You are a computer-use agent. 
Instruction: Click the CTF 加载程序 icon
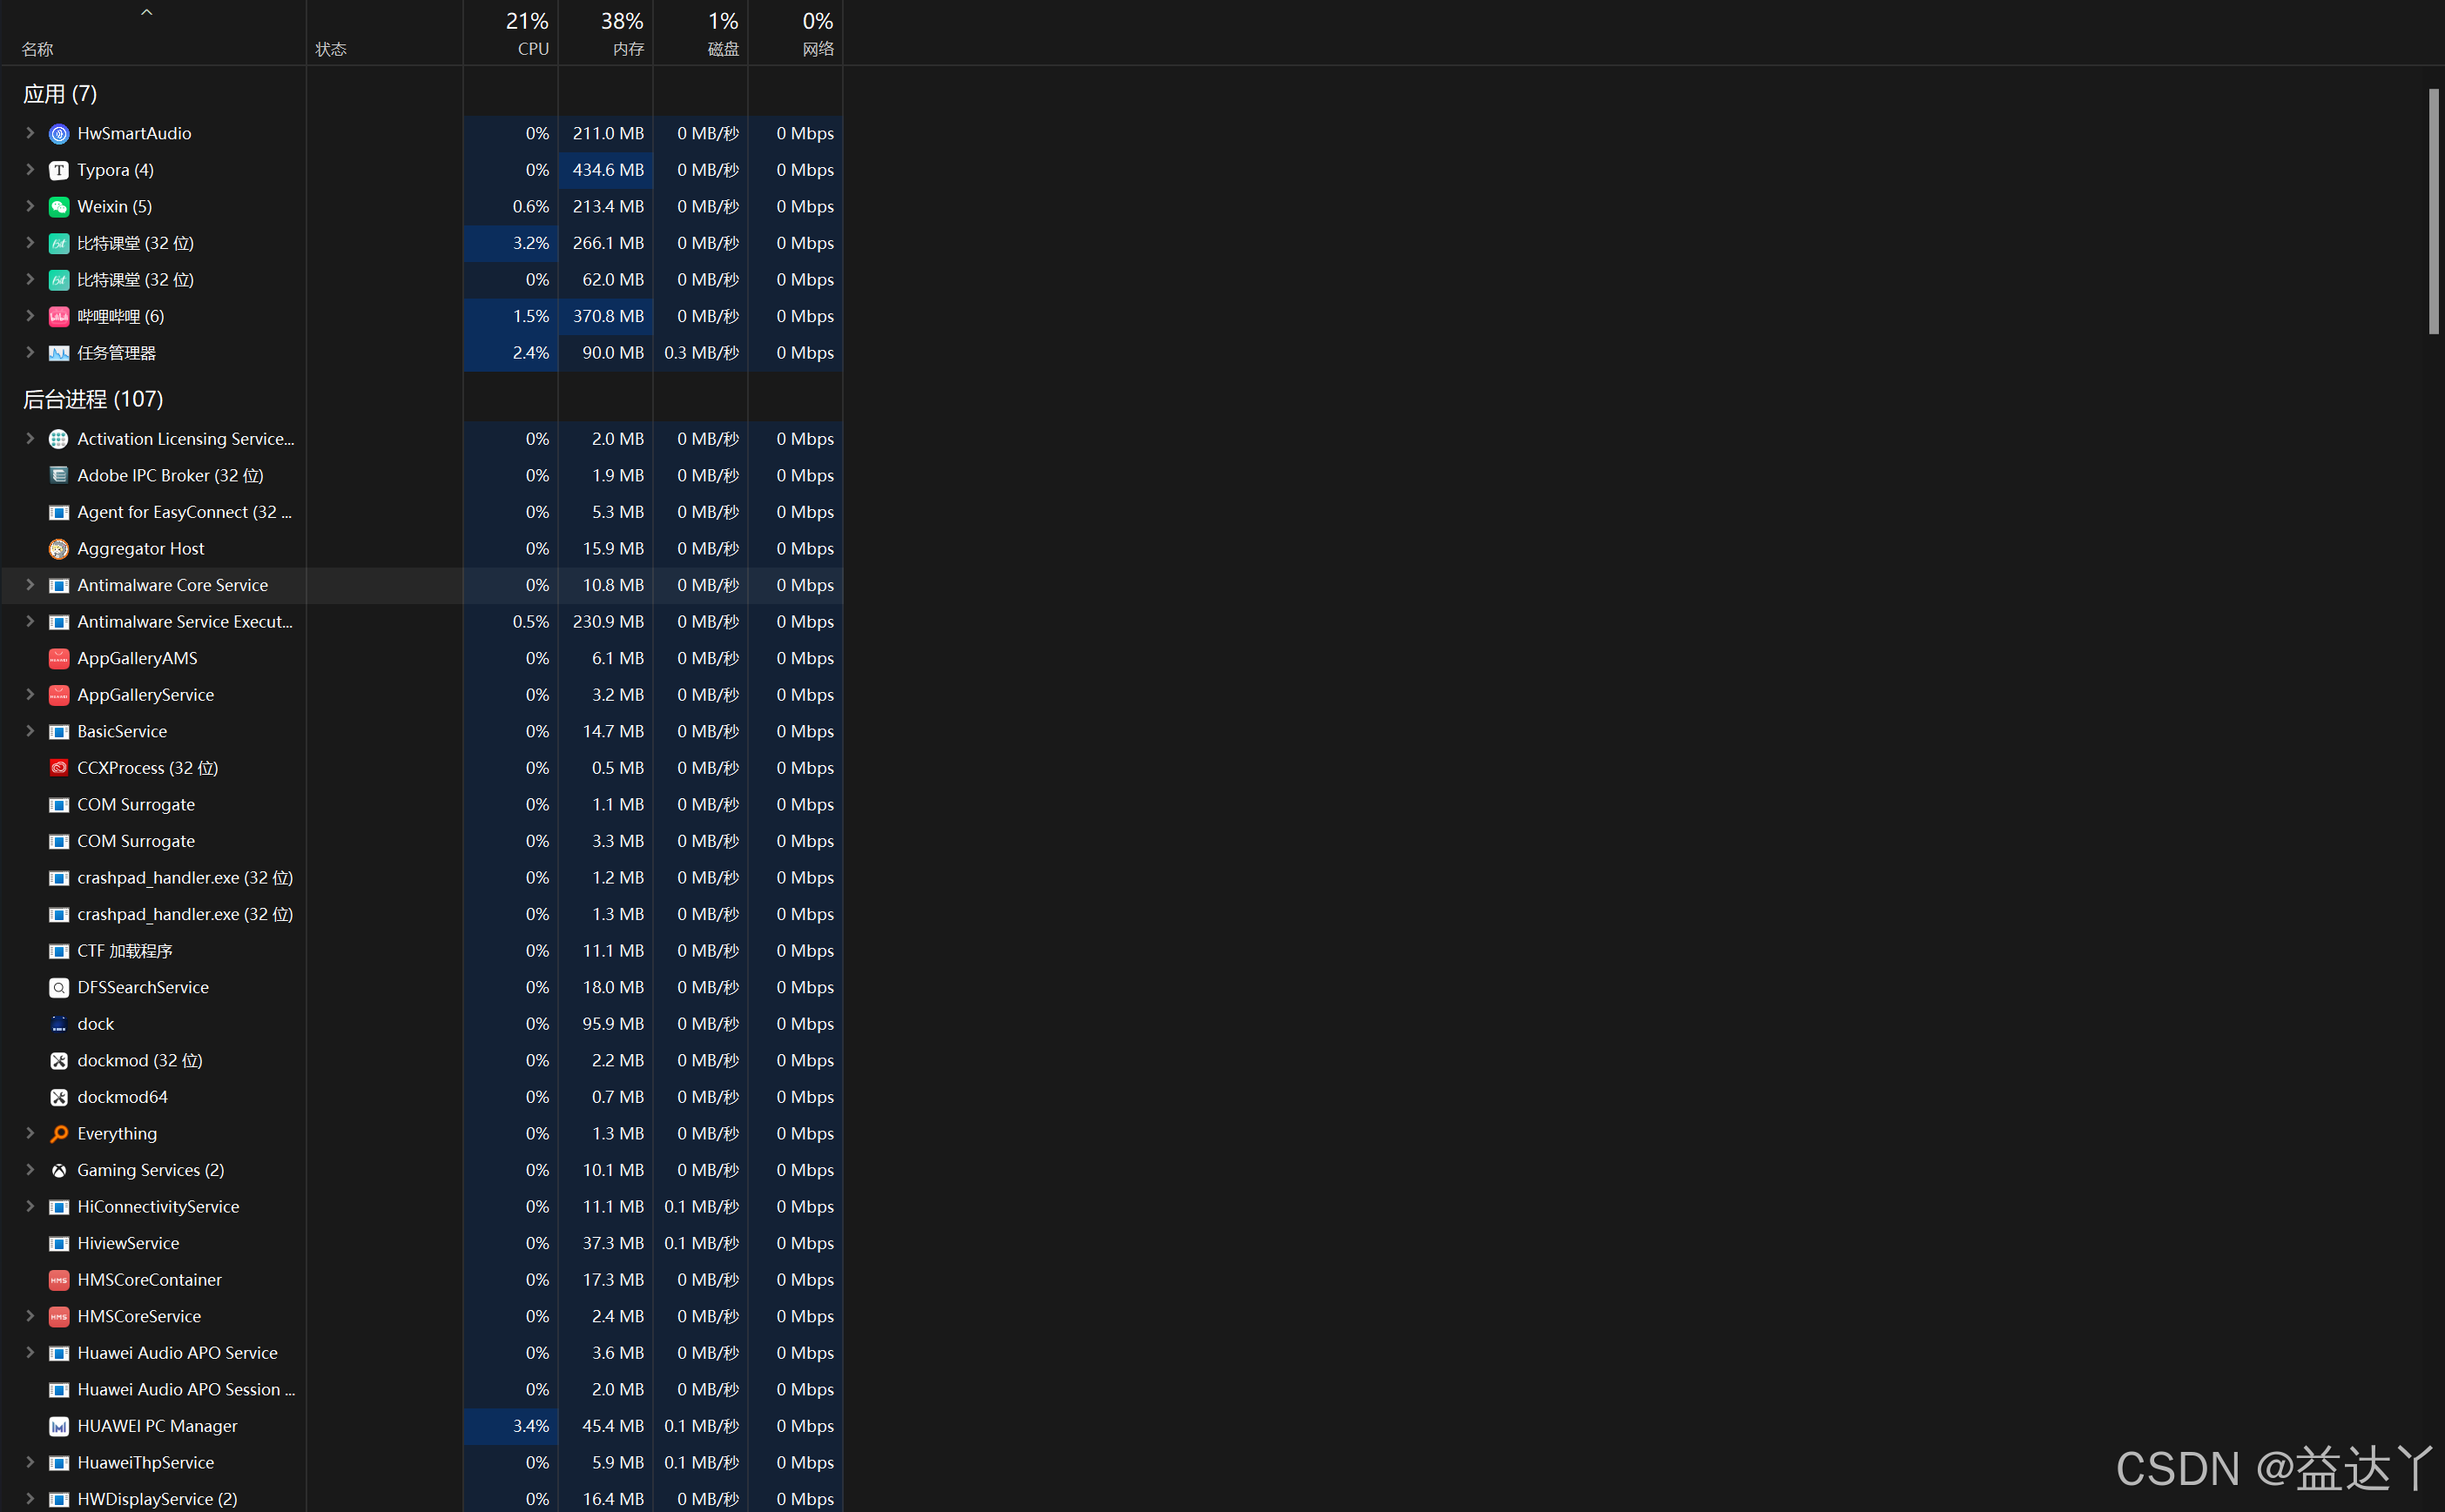(59, 951)
